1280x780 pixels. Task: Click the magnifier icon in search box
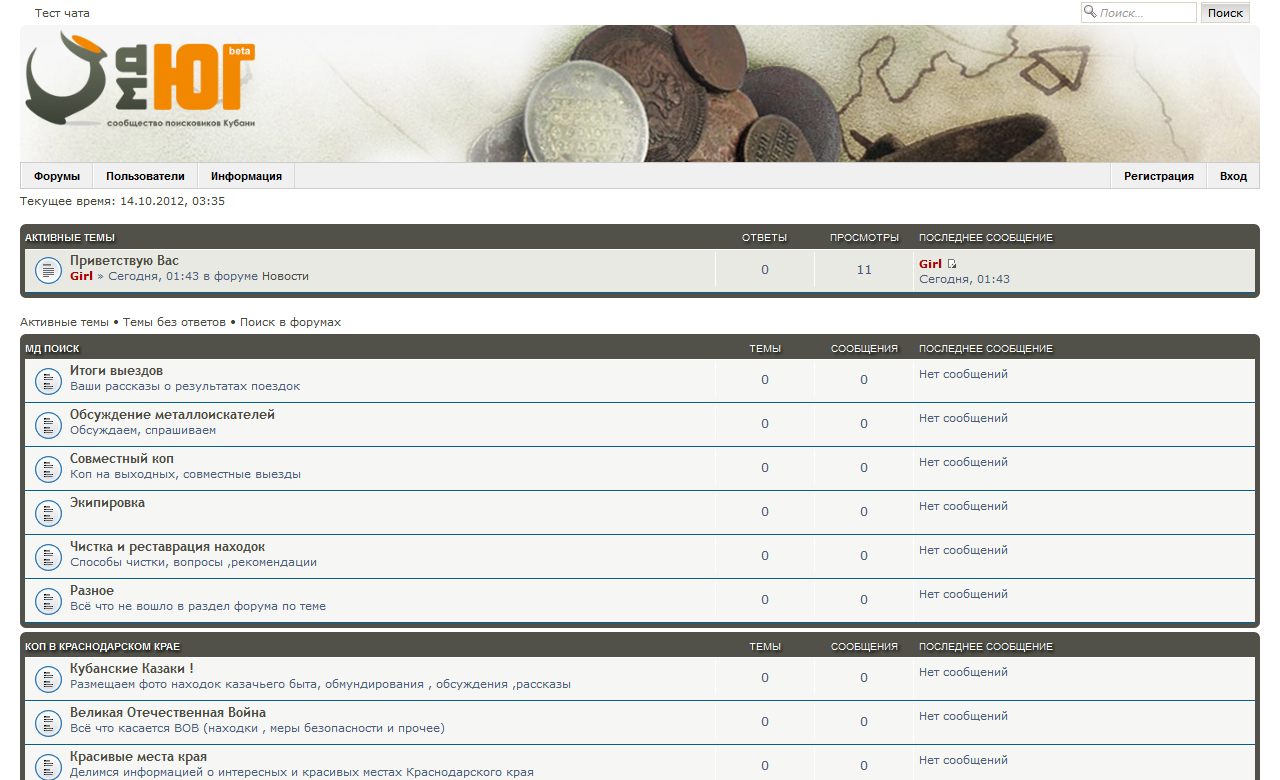[x=1090, y=12]
